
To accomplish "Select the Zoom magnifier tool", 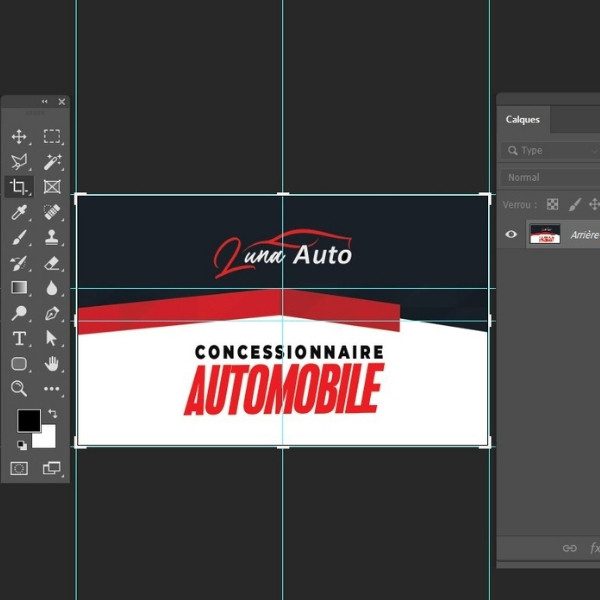I will (x=19, y=389).
